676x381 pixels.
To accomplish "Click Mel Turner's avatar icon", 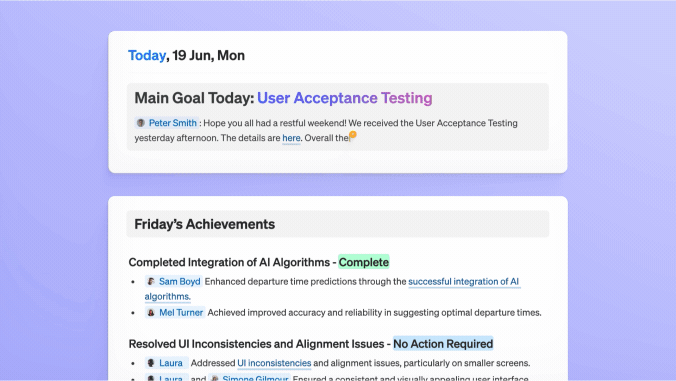I will tap(151, 312).
